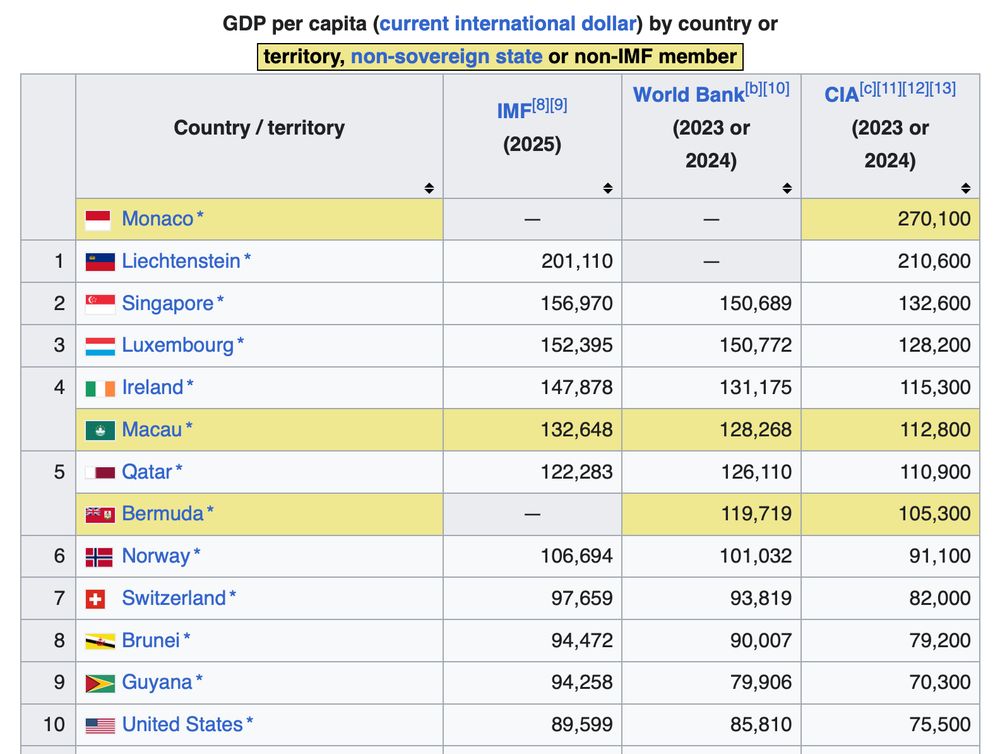Click the United States flag icon
This screenshot has width=1000, height=754.
(98, 724)
